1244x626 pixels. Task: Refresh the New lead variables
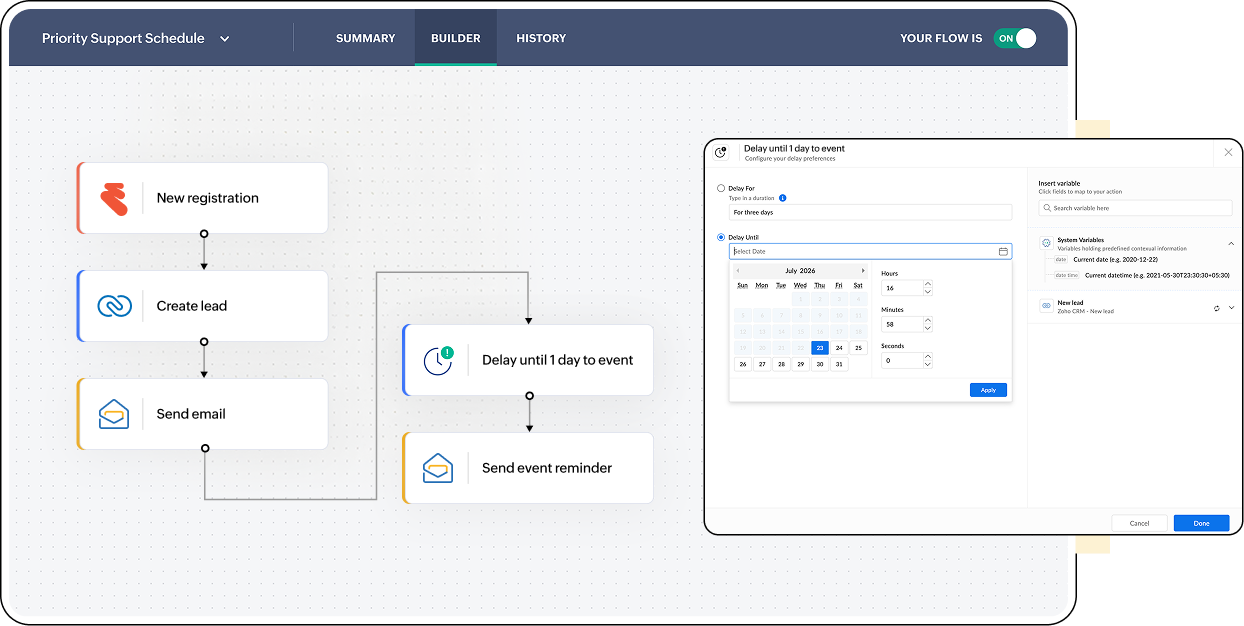tap(1217, 308)
